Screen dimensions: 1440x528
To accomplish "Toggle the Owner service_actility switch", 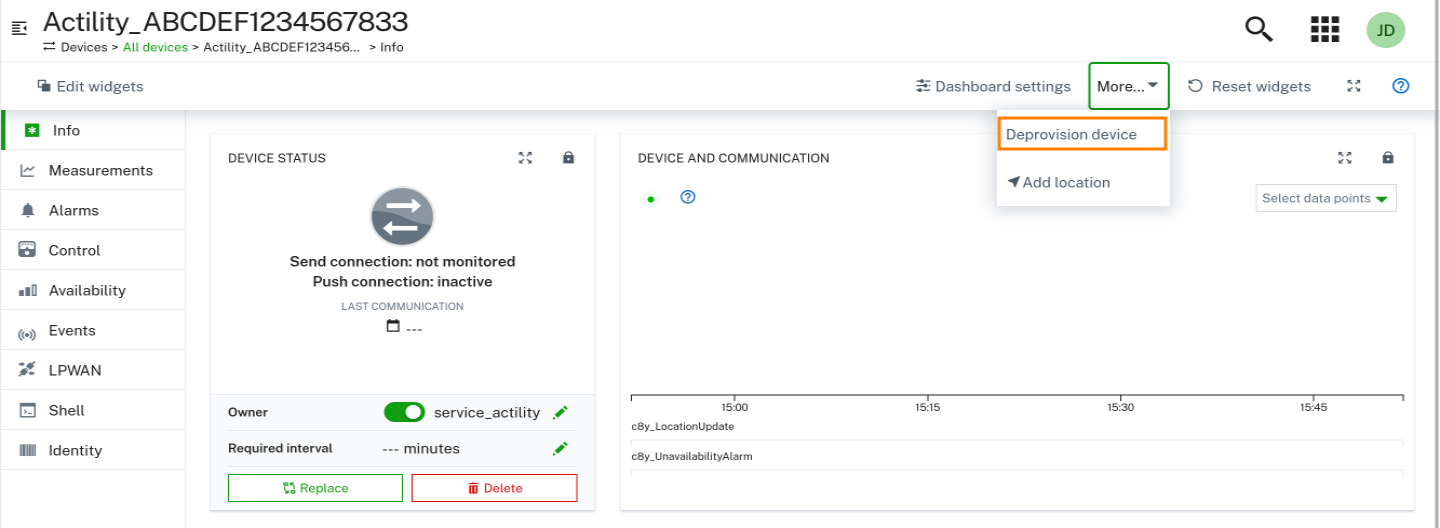I will coord(404,412).
